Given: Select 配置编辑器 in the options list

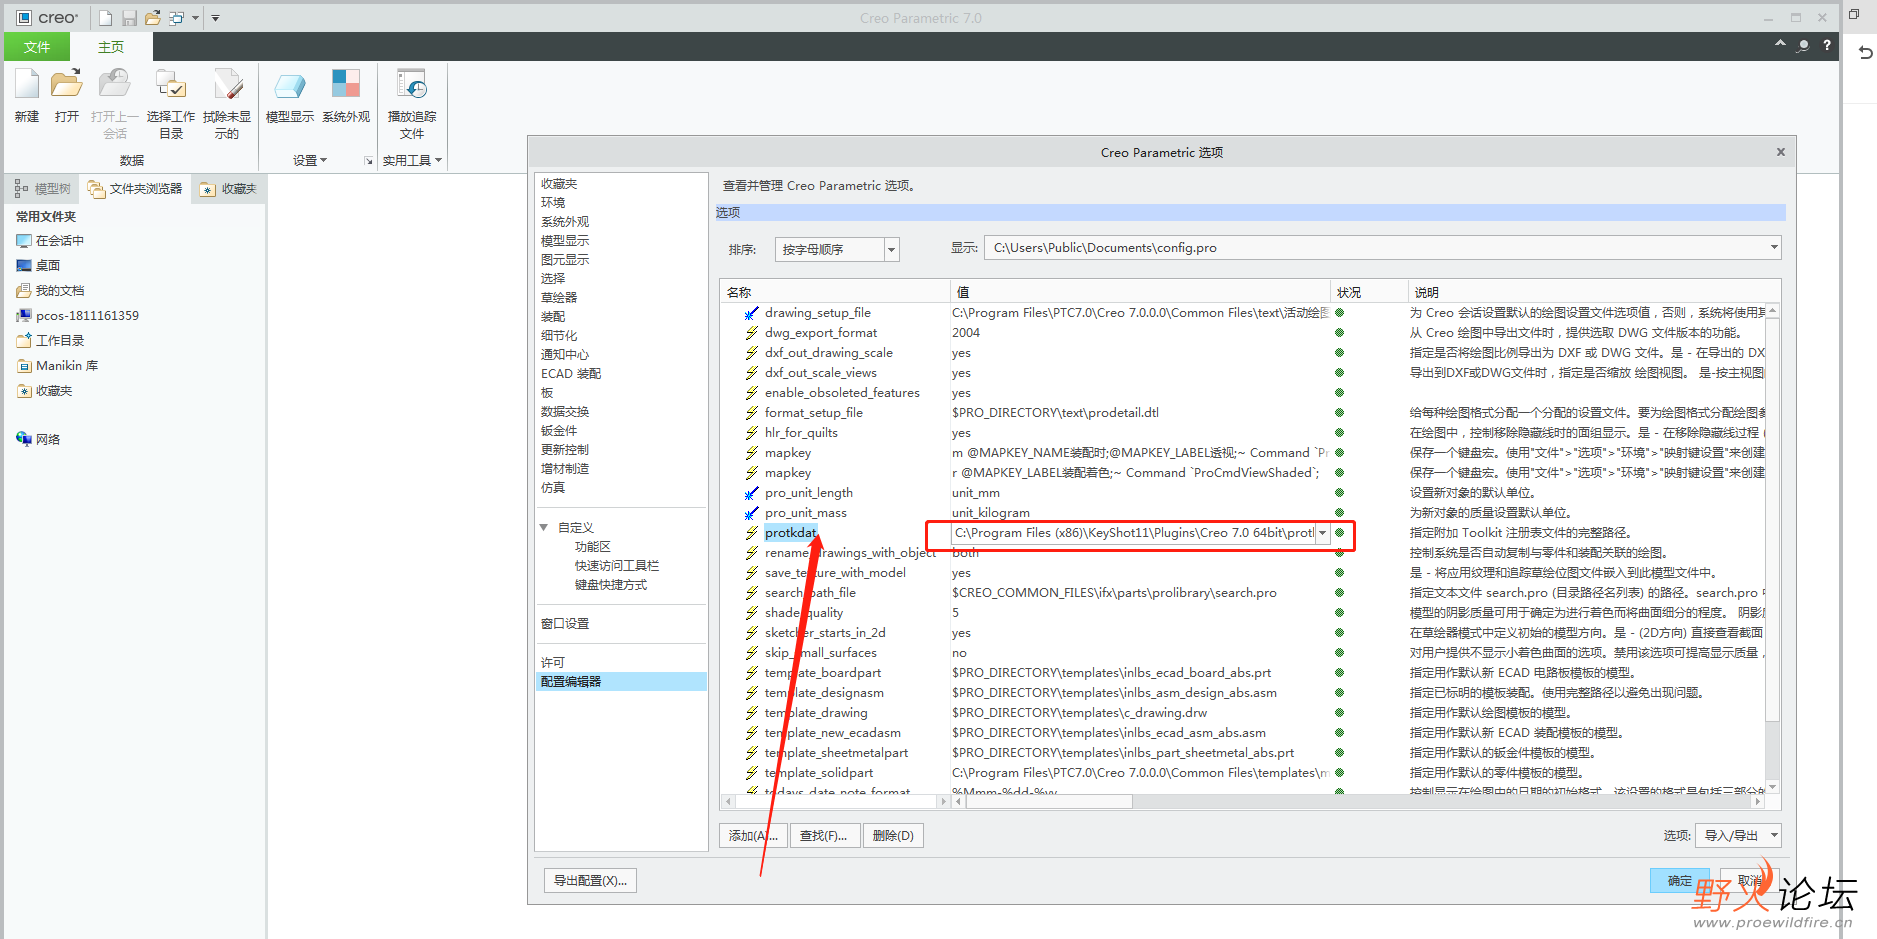Looking at the screenshot, I should 621,682.
